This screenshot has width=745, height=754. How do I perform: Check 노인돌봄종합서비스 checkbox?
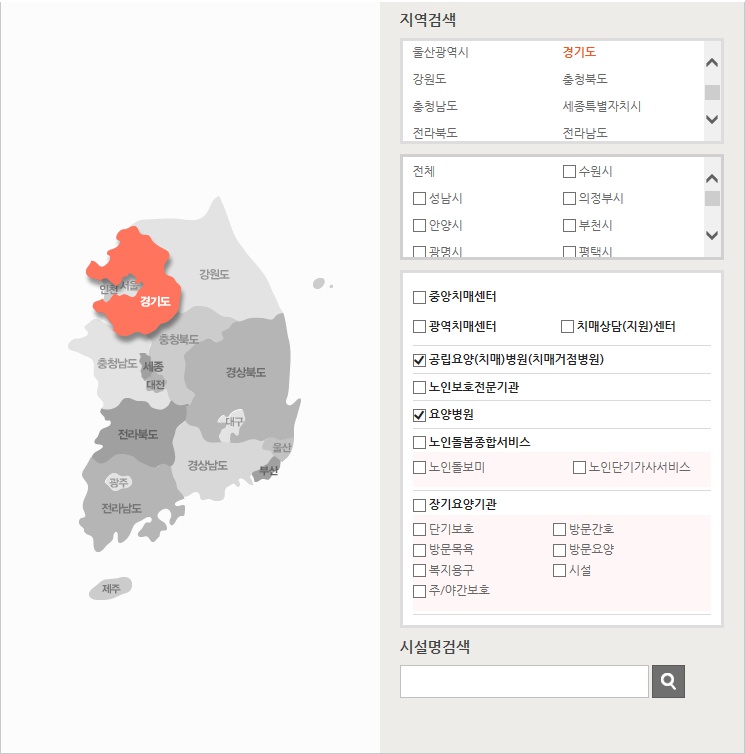419,442
